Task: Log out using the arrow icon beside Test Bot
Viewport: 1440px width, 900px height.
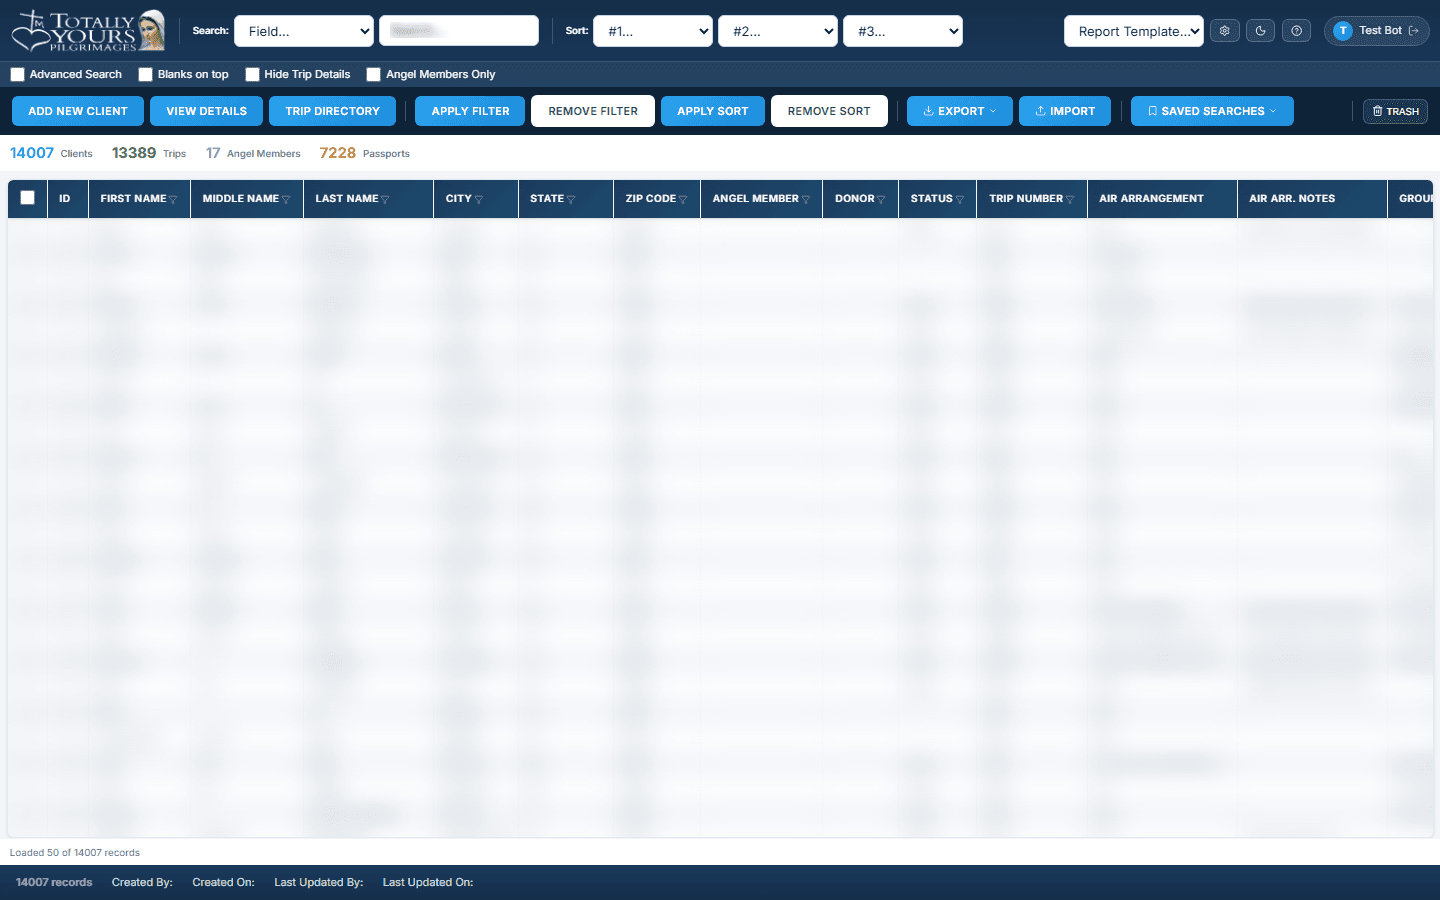Action: pyautogui.click(x=1413, y=31)
